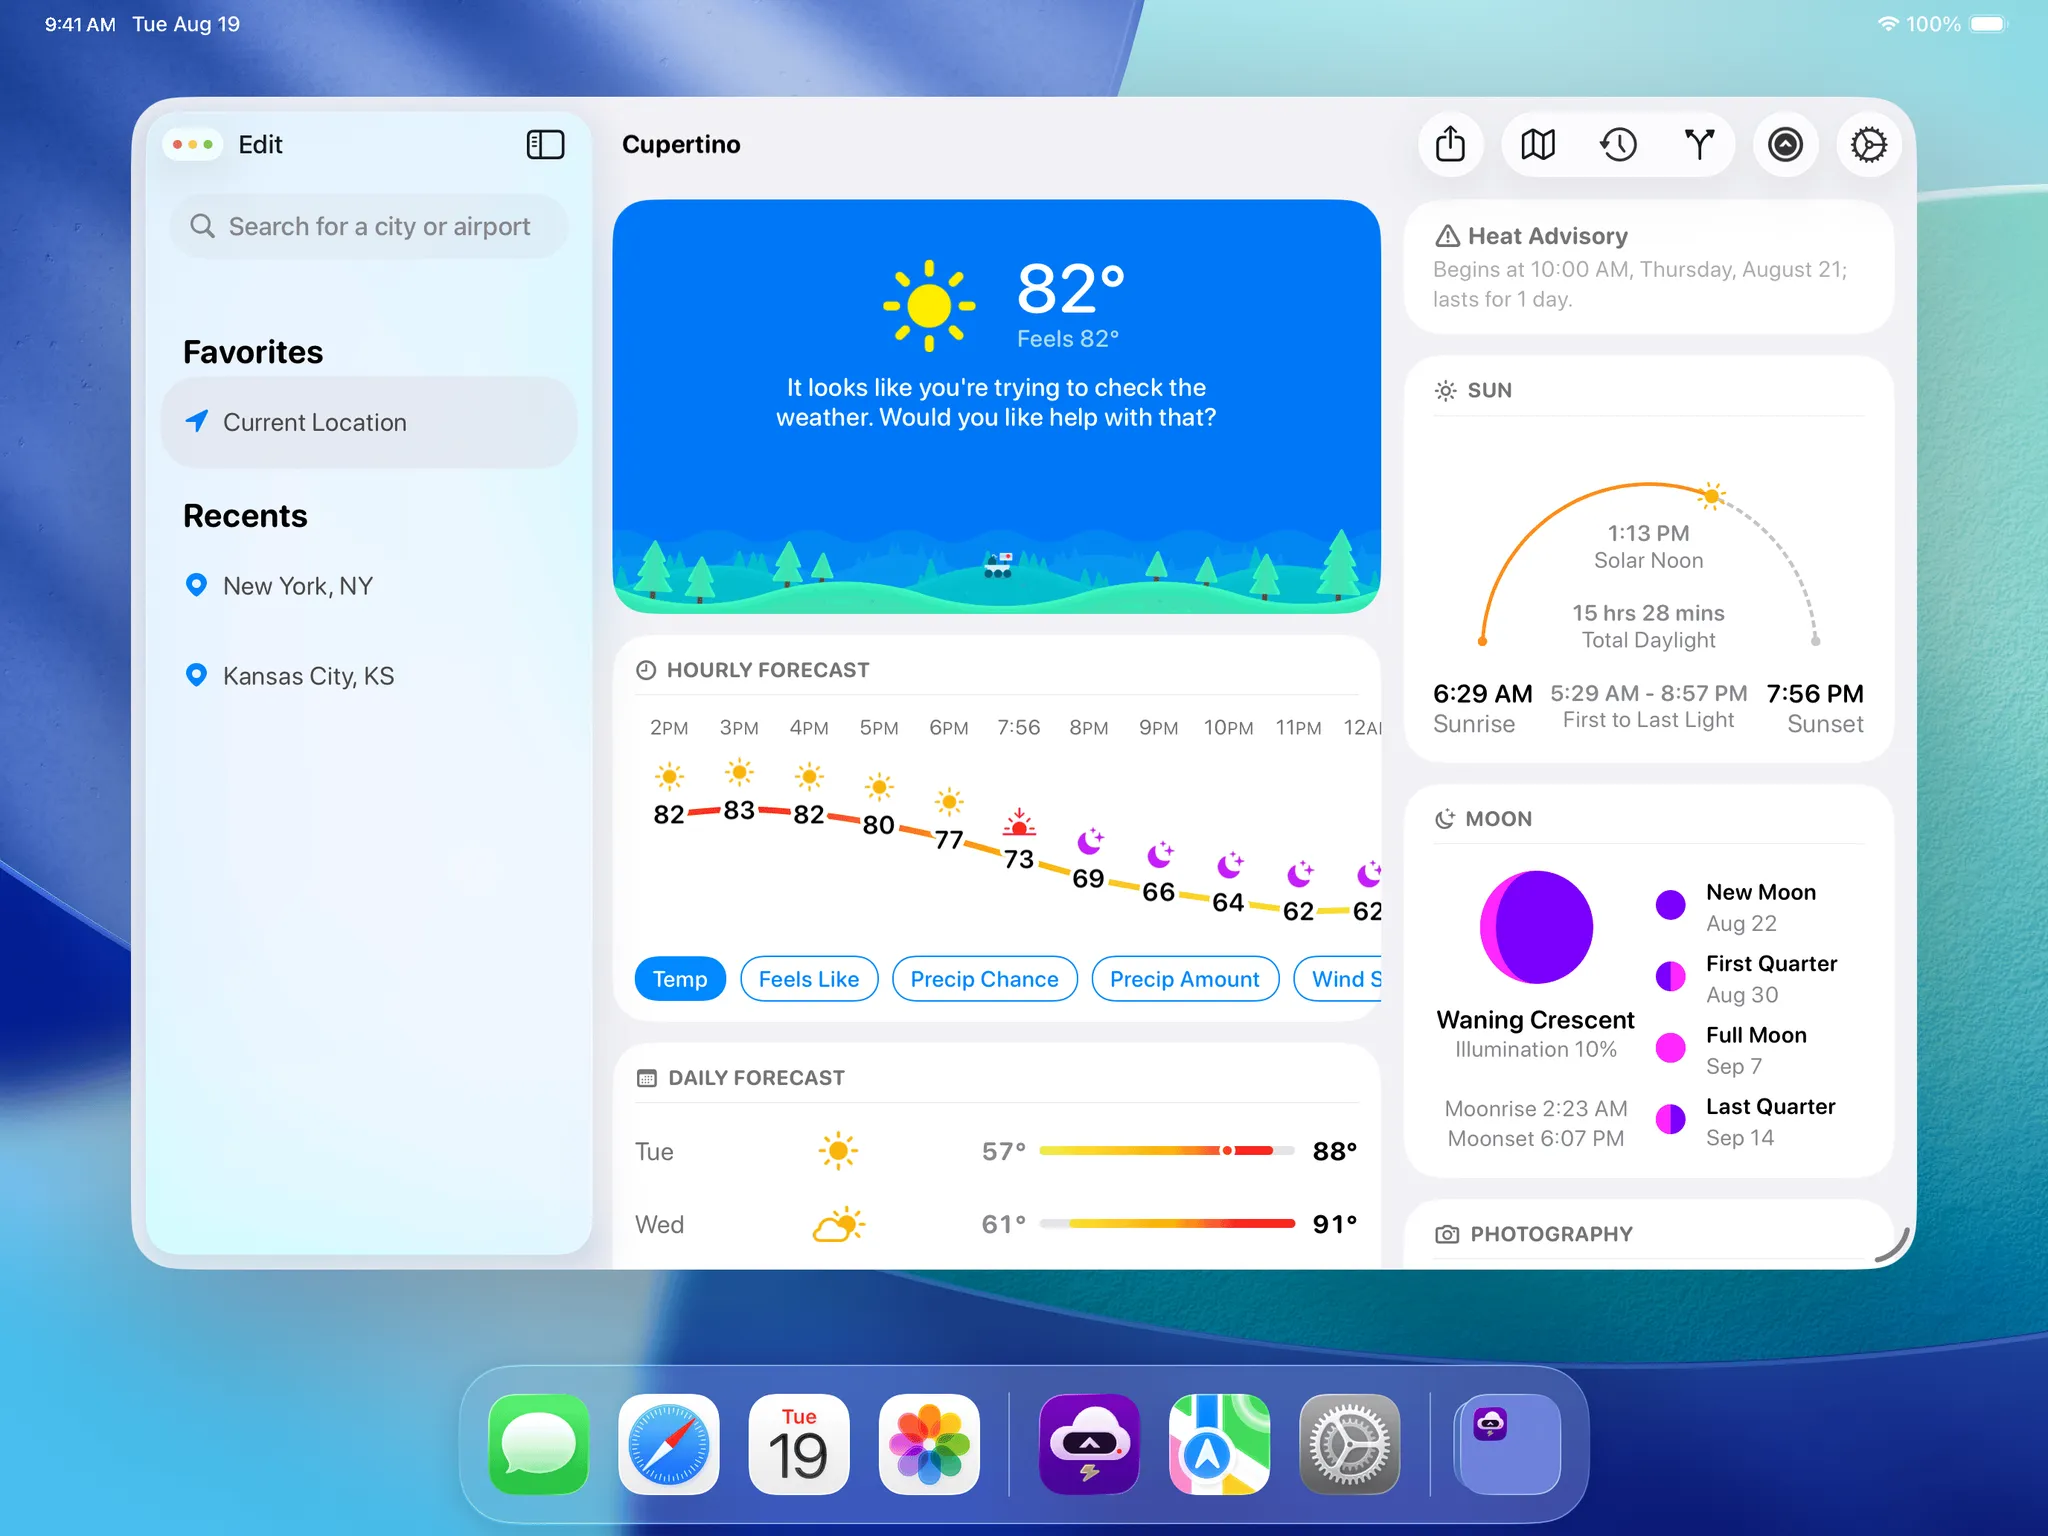Viewport: 2048px width, 1536px height.
Task: Open the weather history clock icon
Action: coord(1618,145)
